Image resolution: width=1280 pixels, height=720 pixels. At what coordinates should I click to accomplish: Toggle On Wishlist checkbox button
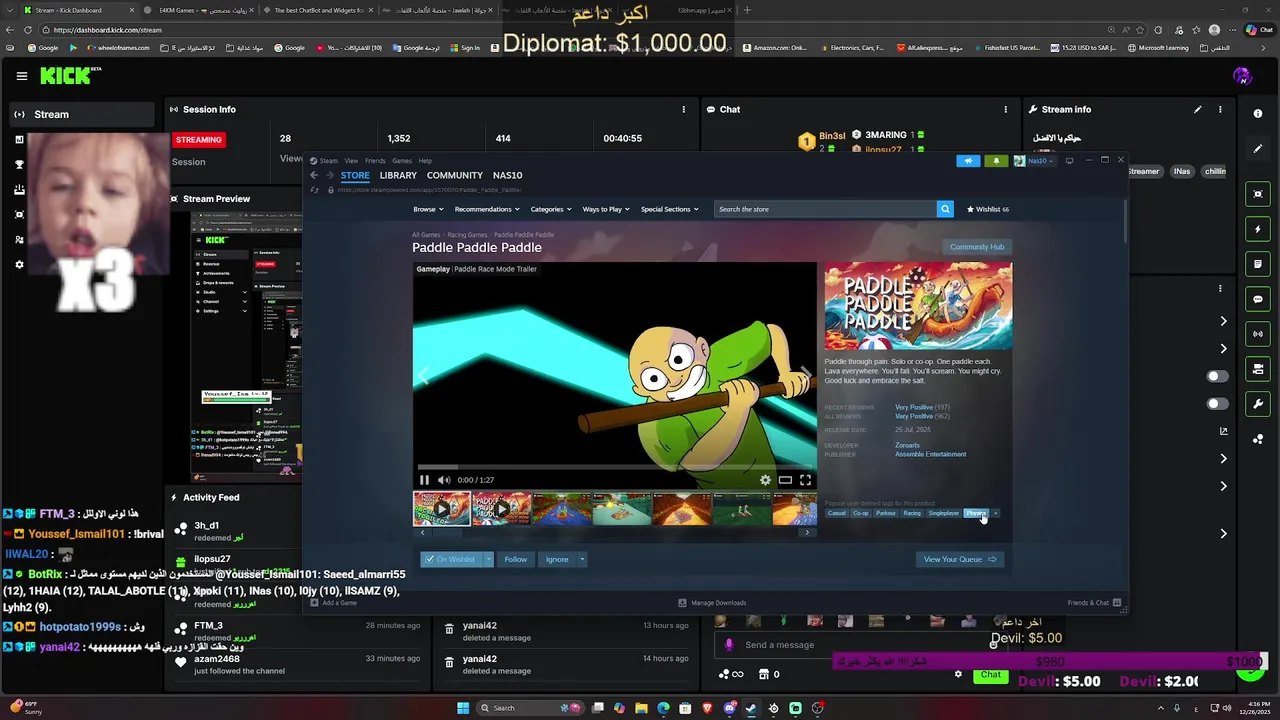click(450, 559)
